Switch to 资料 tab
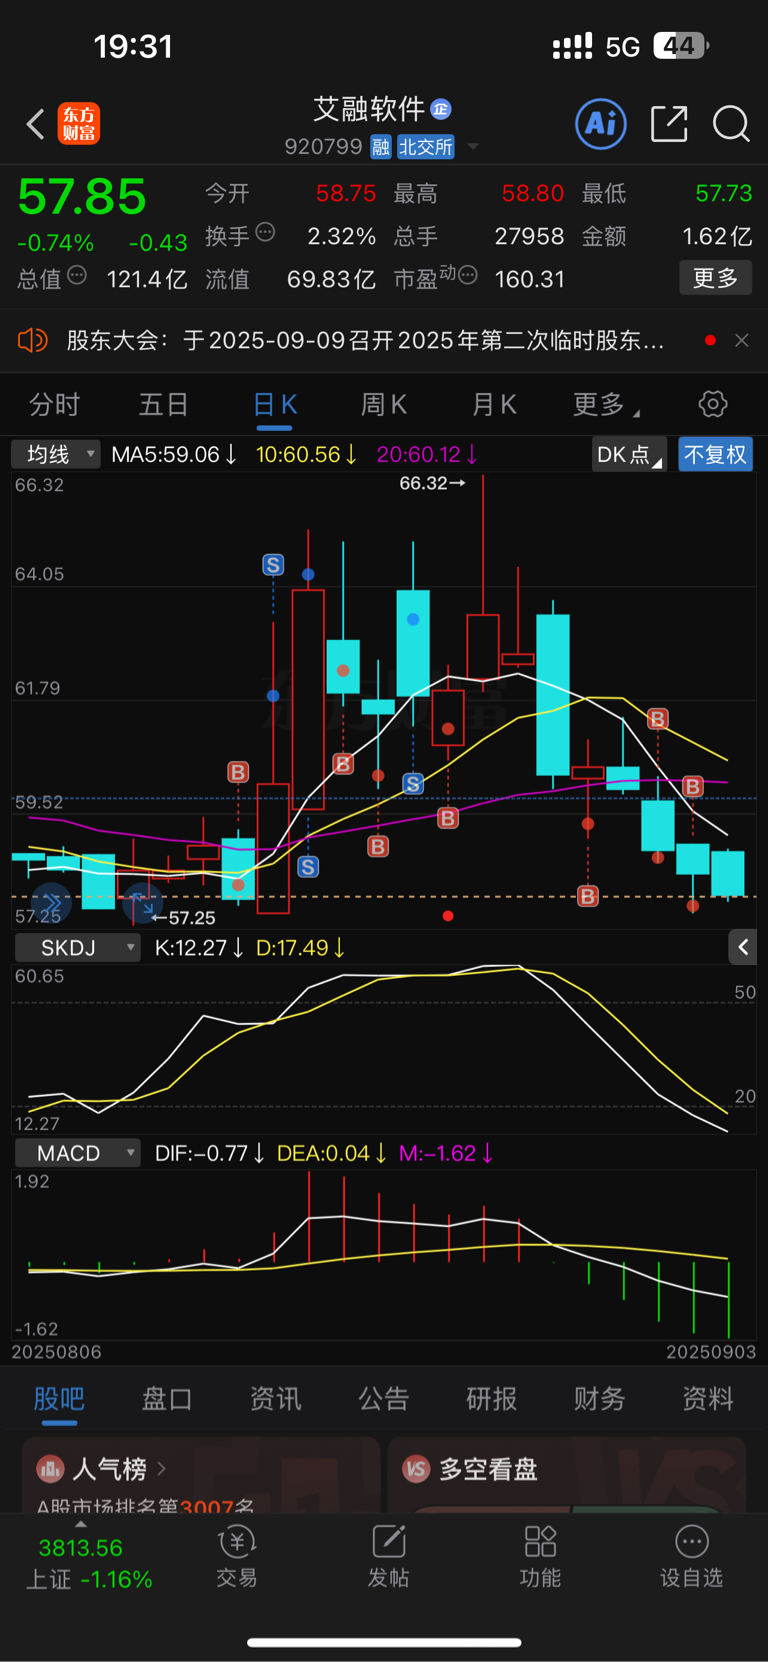Image resolution: width=768 pixels, height=1662 pixels. tap(708, 1398)
